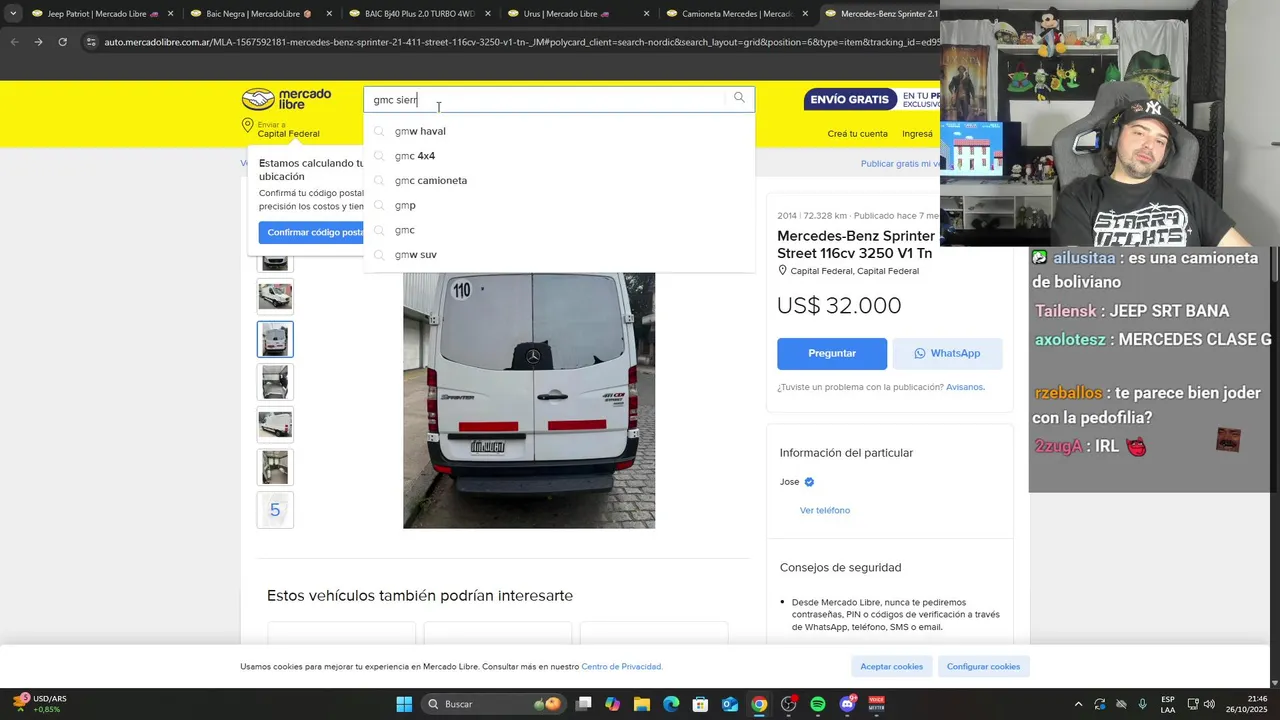Open the Copilot icon in the taskbar
The height and width of the screenshot is (720, 1280).
click(x=612, y=704)
